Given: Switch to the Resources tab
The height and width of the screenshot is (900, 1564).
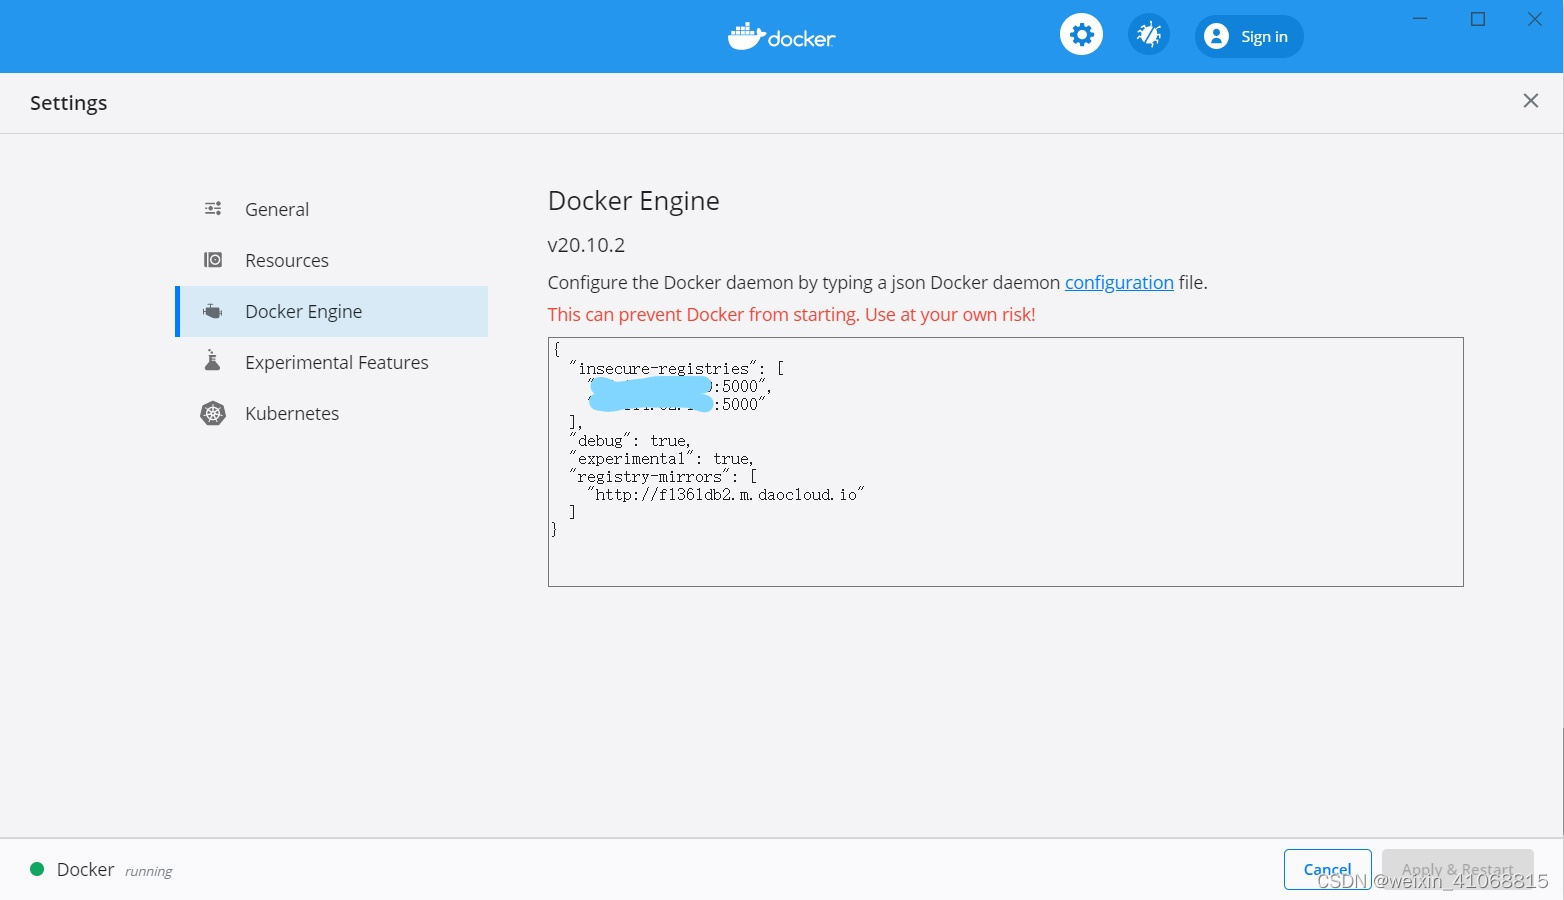Looking at the screenshot, I should tap(287, 259).
